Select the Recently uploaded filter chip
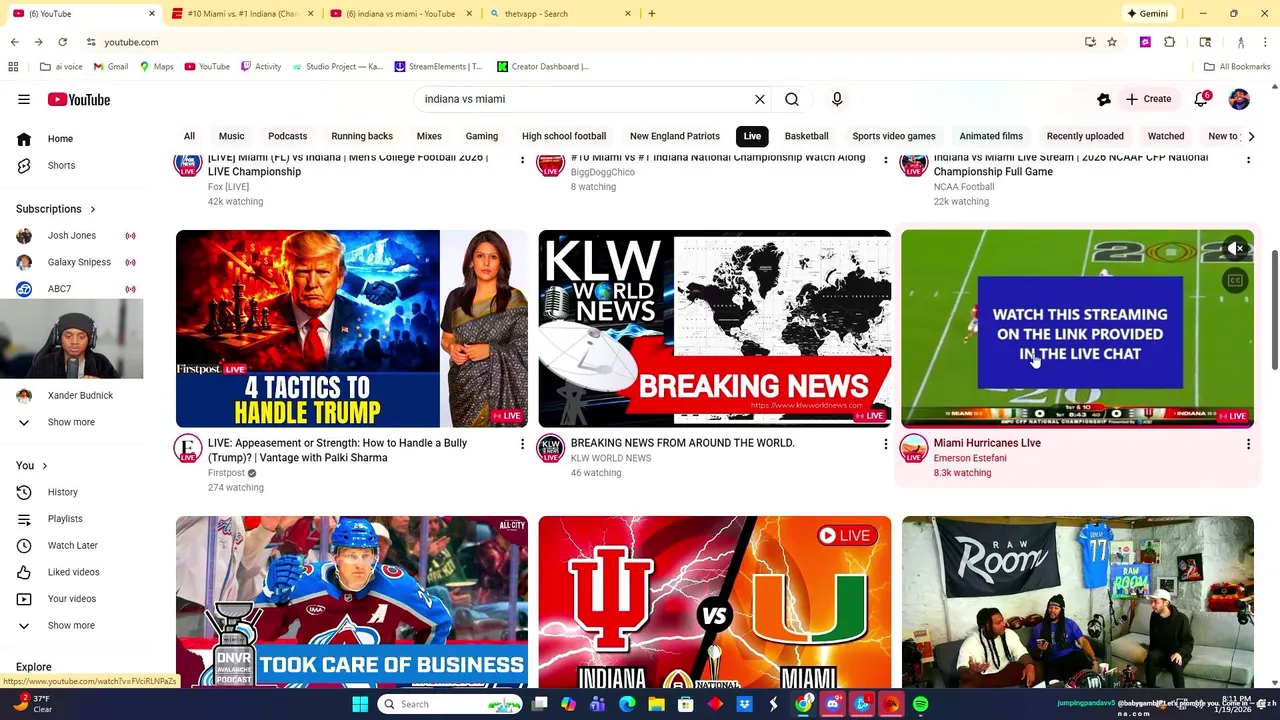Viewport: 1280px width, 720px height. [1085, 136]
